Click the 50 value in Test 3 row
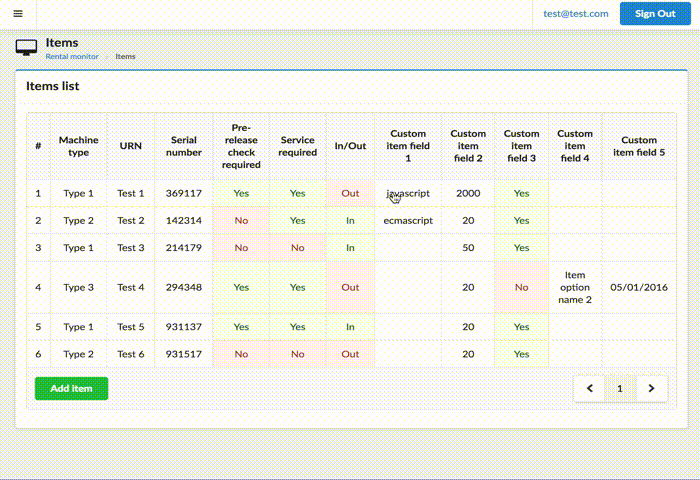This screenshot has height=480, width=700. pyautogui.click(x=468, y=248)
